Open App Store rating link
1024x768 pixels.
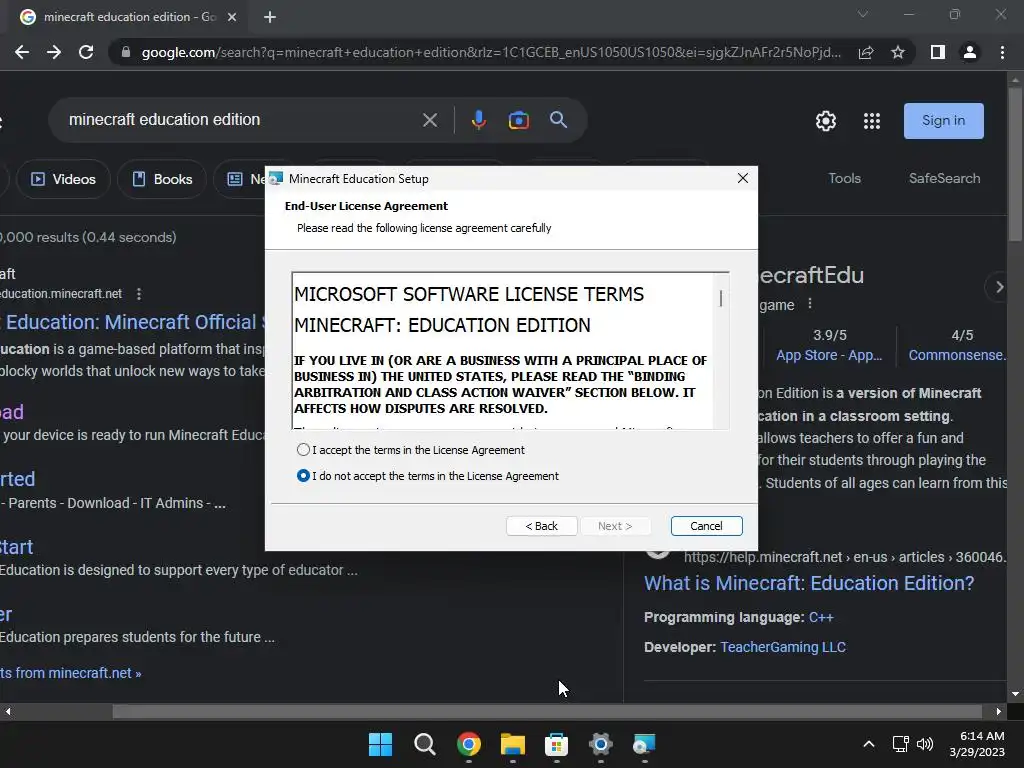(829, 355)
